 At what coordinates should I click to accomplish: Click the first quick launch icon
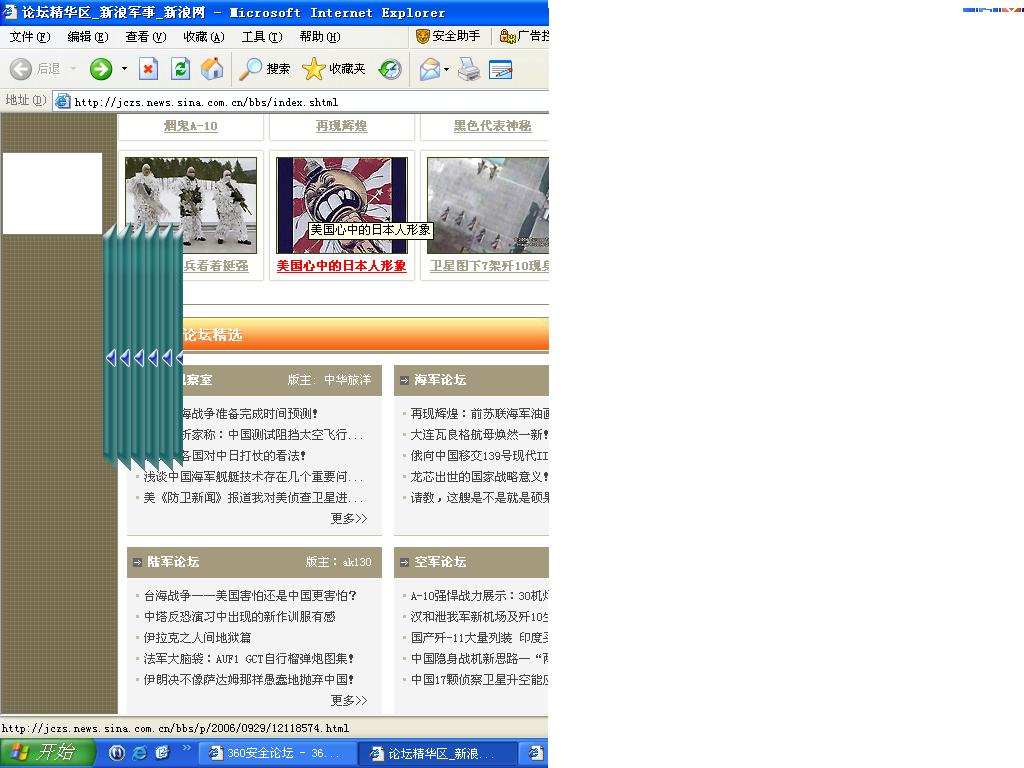(x=117, y=752)
